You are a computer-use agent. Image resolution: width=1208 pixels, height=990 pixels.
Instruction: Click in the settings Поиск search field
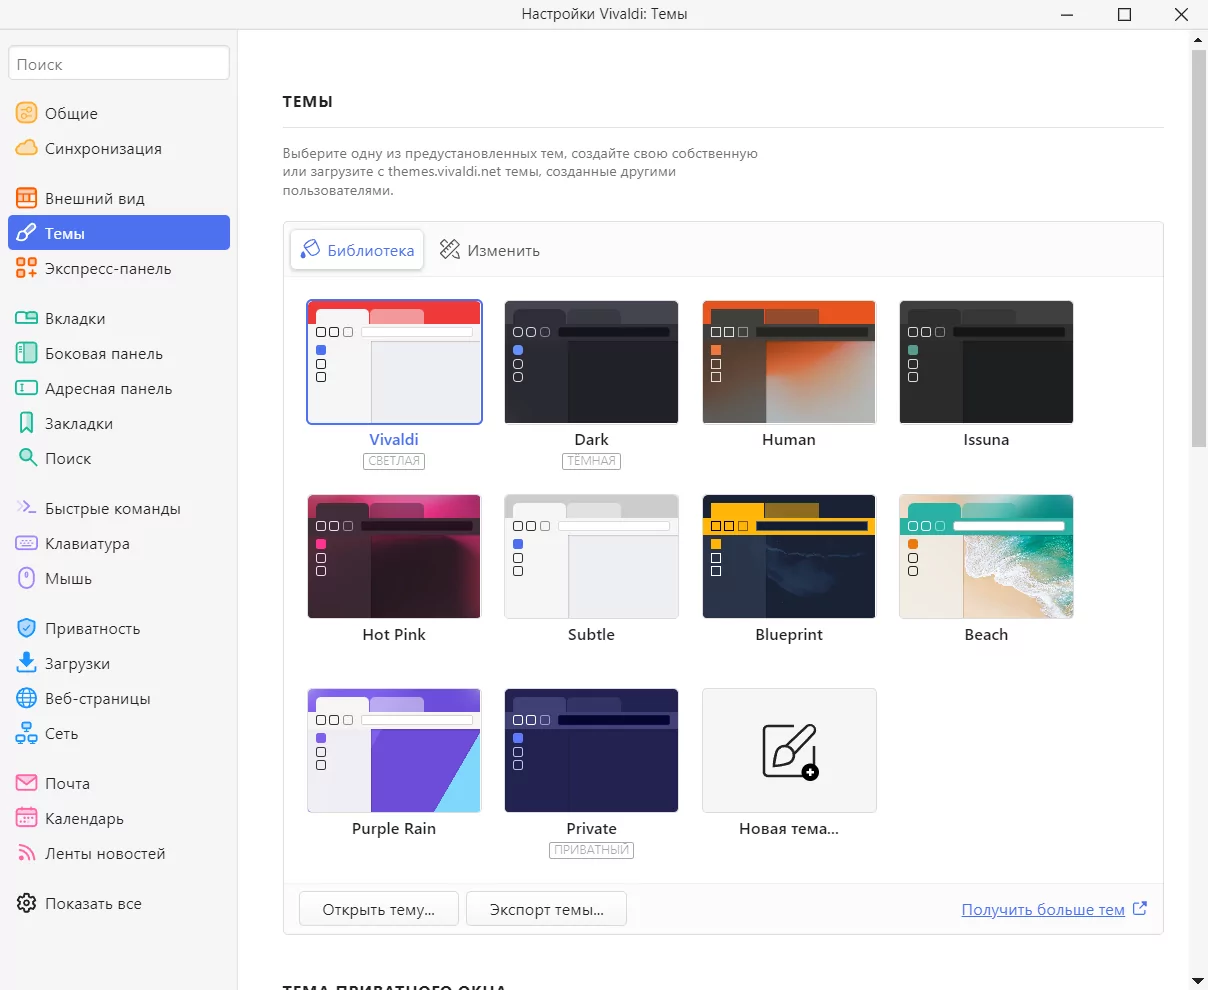pos(119,63)
